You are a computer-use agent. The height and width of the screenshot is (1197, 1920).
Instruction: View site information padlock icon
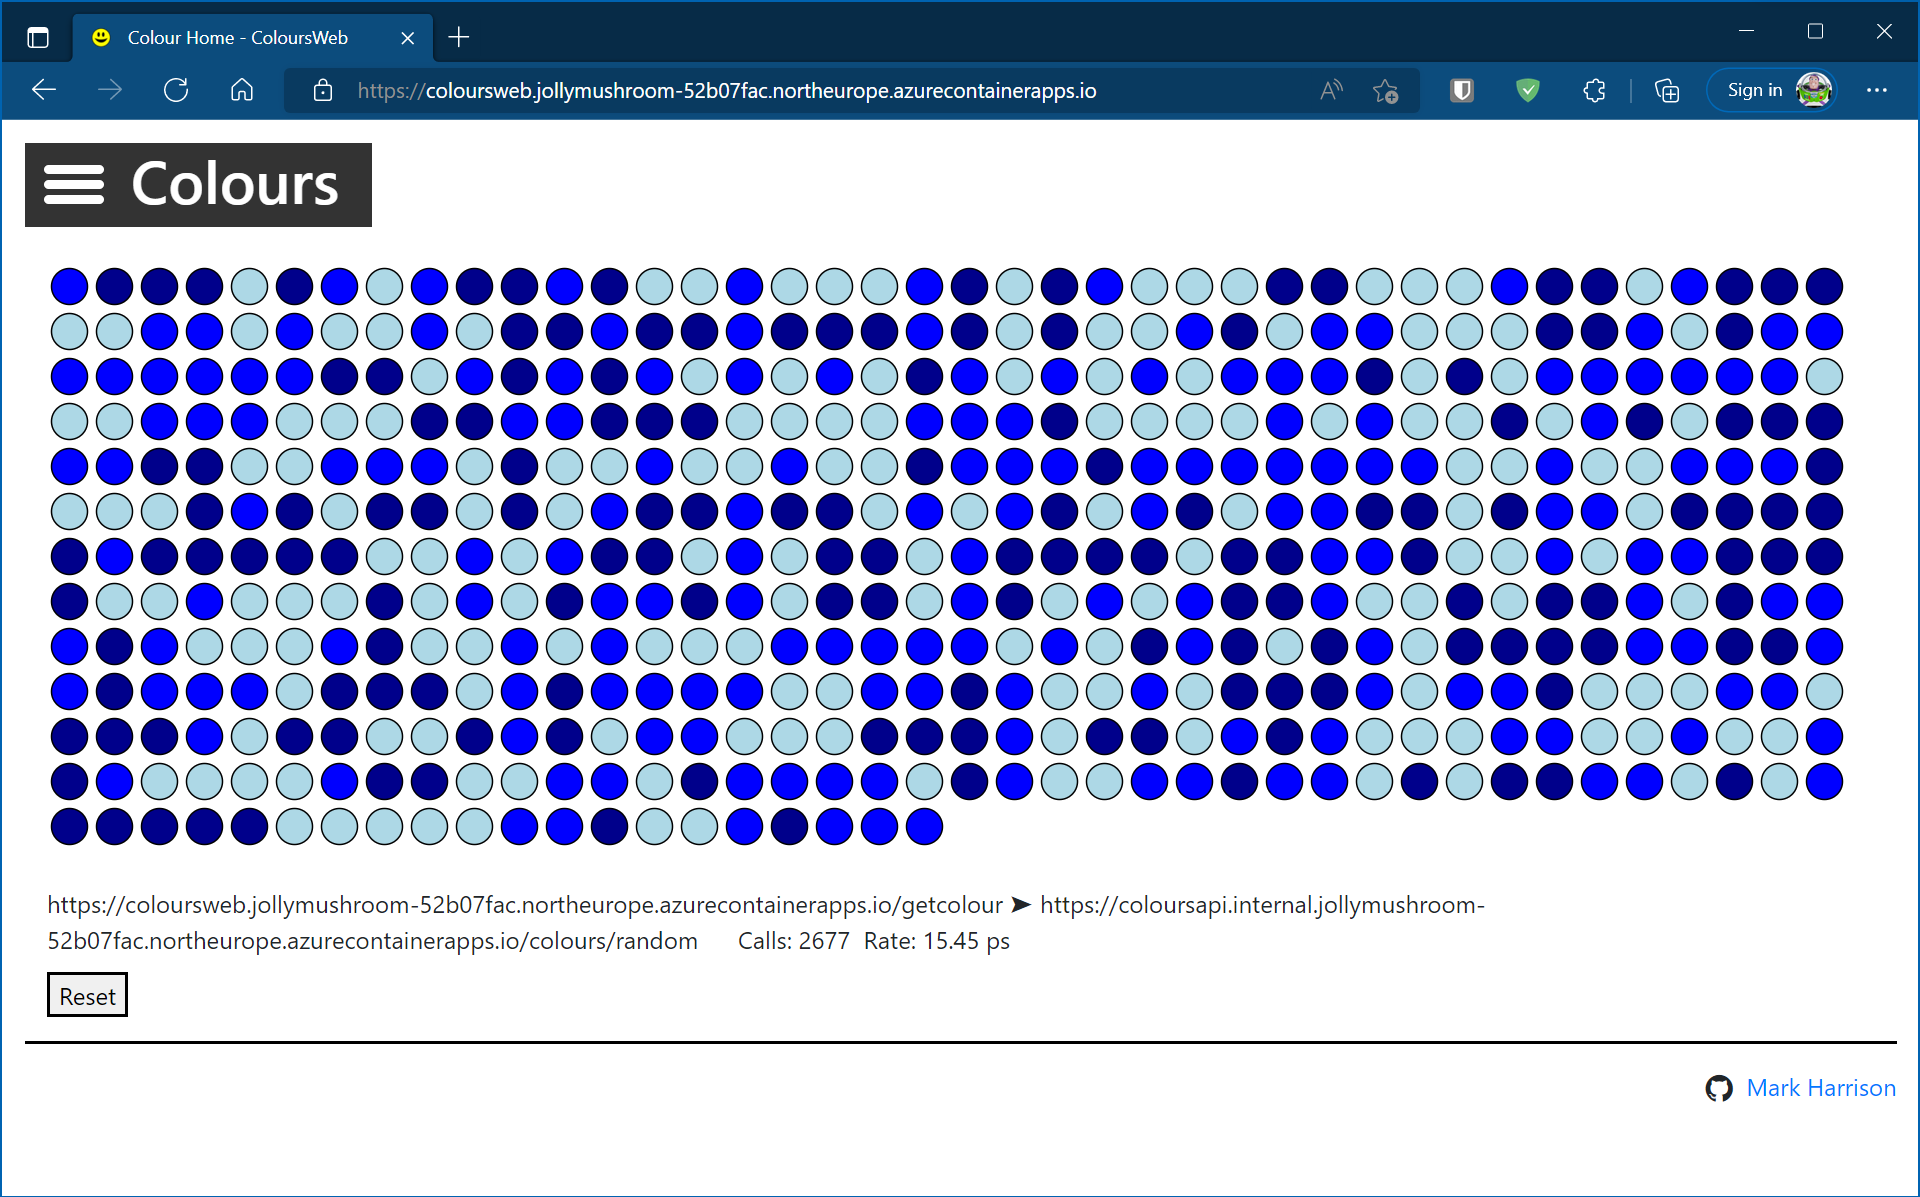[x=323, y=90]
